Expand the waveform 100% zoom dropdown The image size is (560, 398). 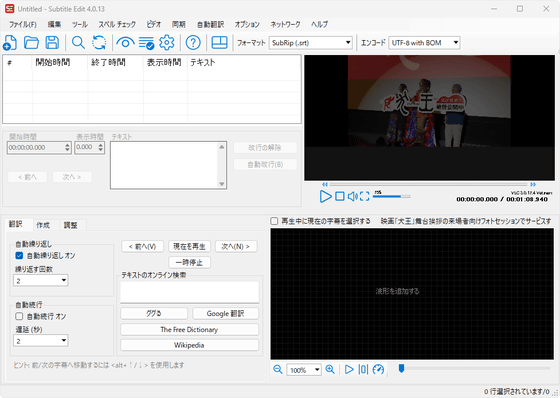pyautogui.click(x=304, y=370)
